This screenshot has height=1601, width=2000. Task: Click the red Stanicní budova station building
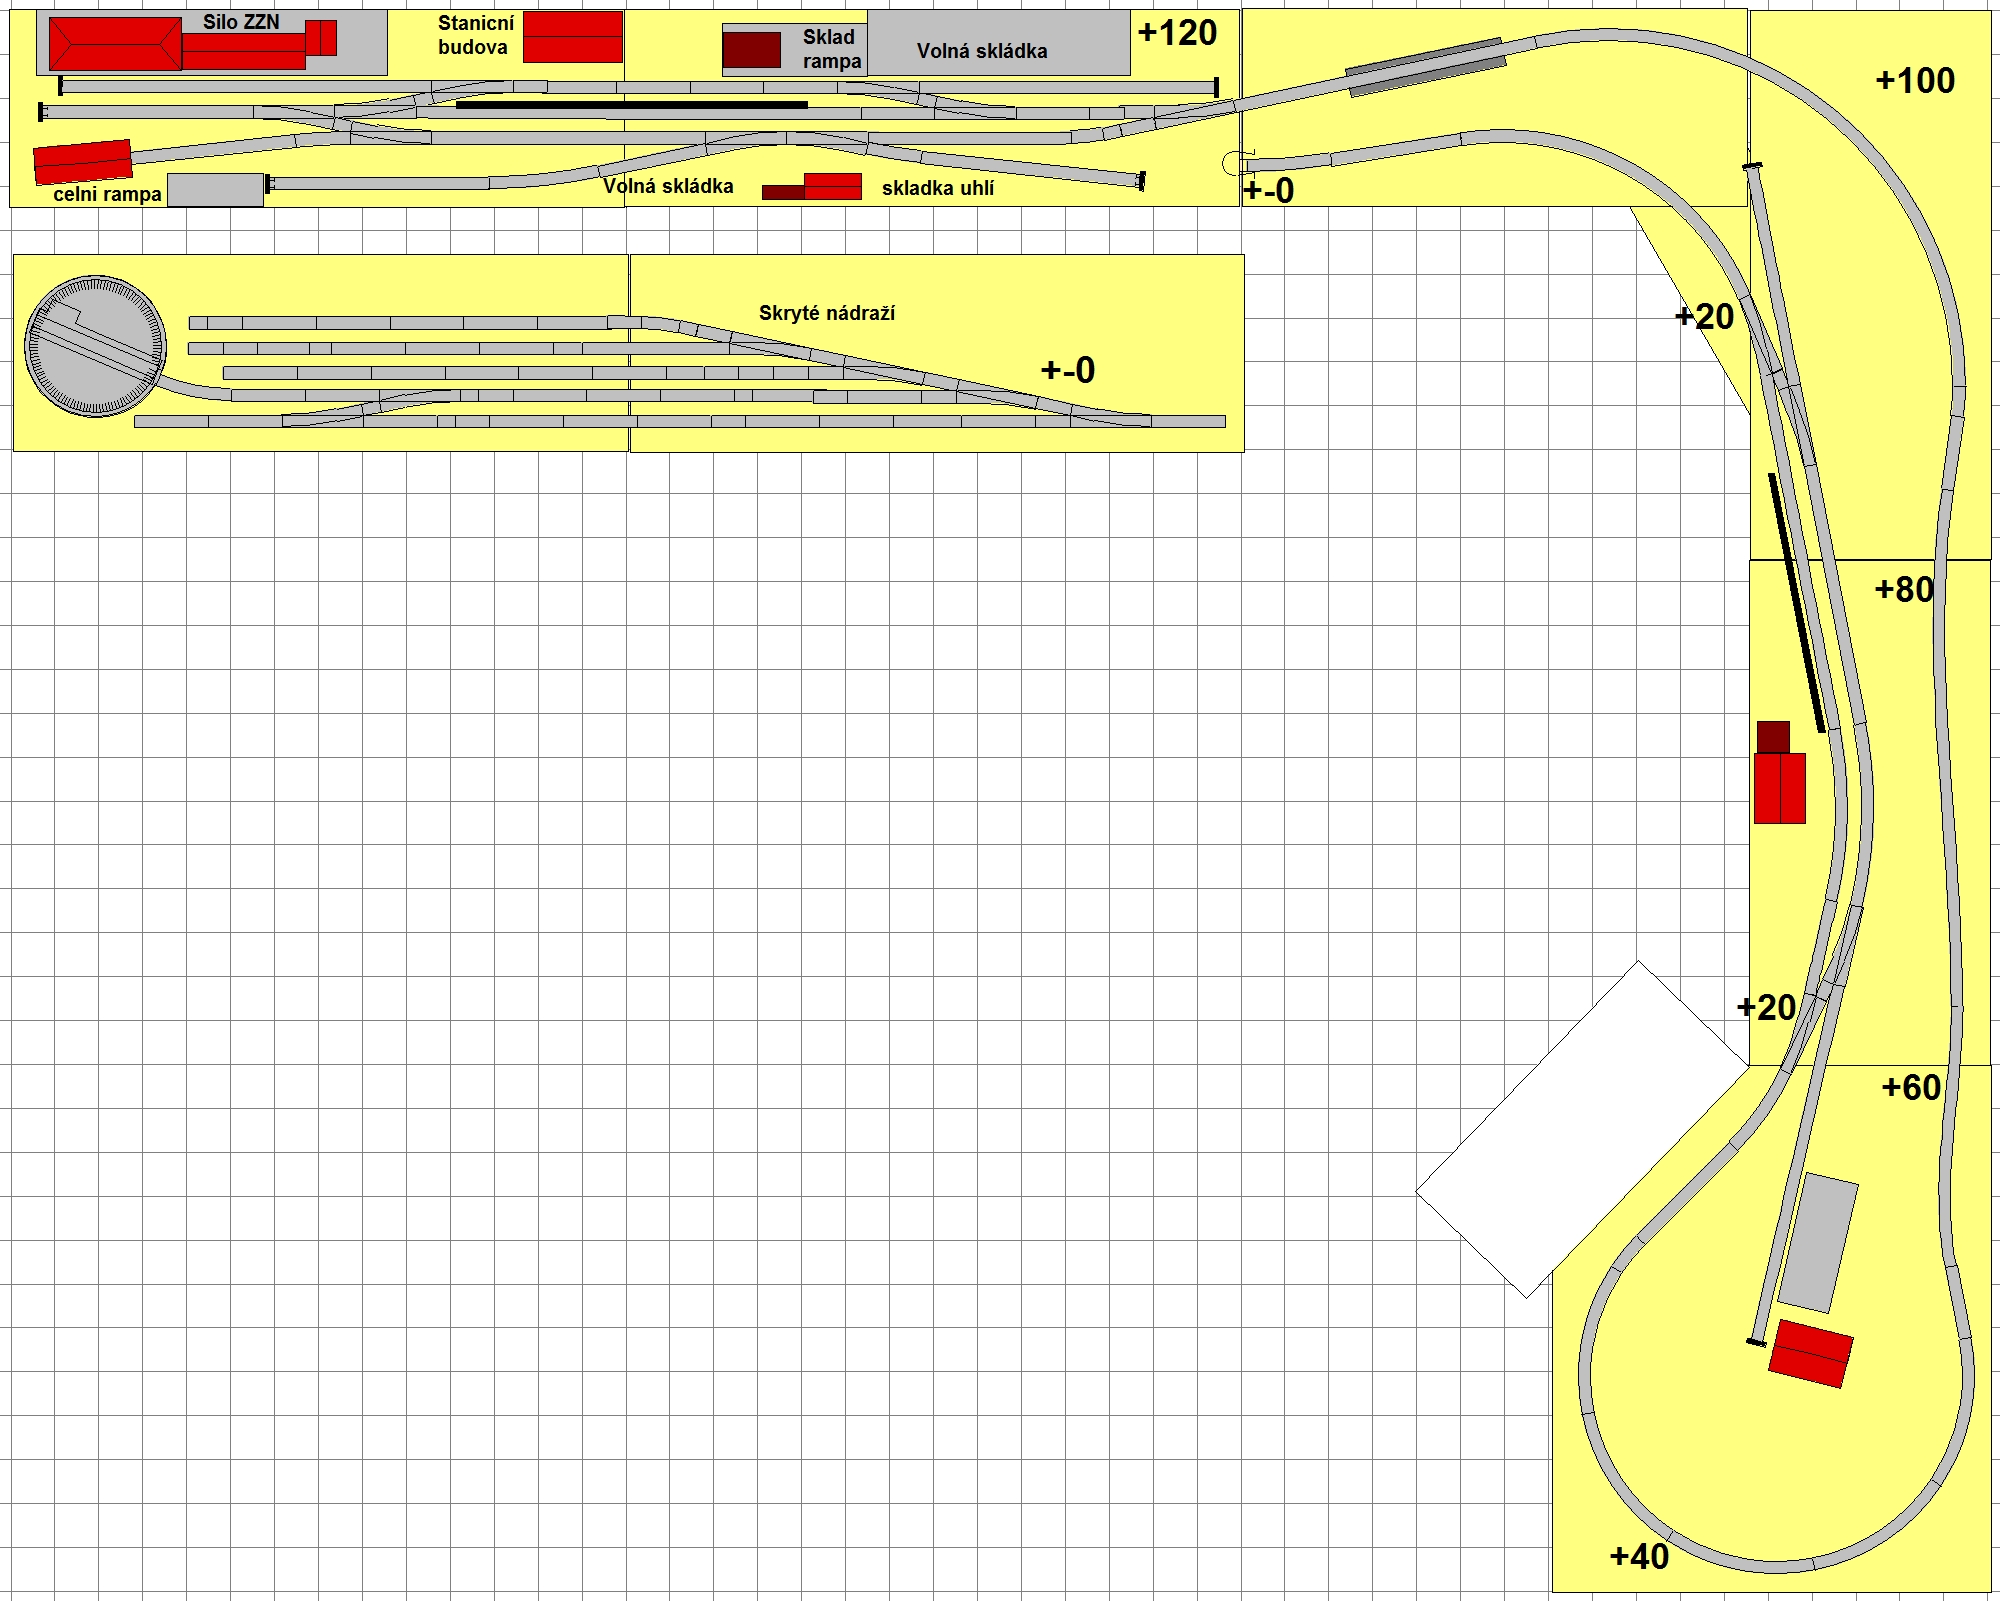click(x=573, y=37)
